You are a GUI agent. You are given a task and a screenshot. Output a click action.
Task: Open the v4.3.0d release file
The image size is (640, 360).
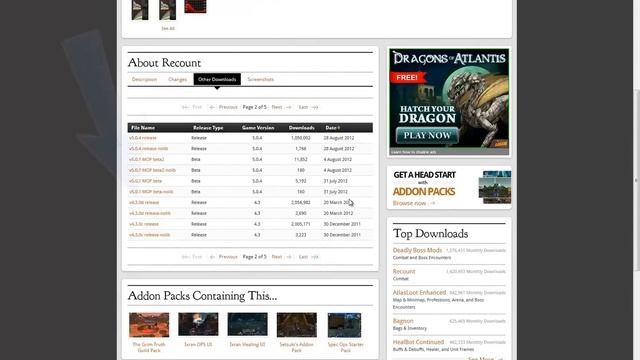pos(144,202)
